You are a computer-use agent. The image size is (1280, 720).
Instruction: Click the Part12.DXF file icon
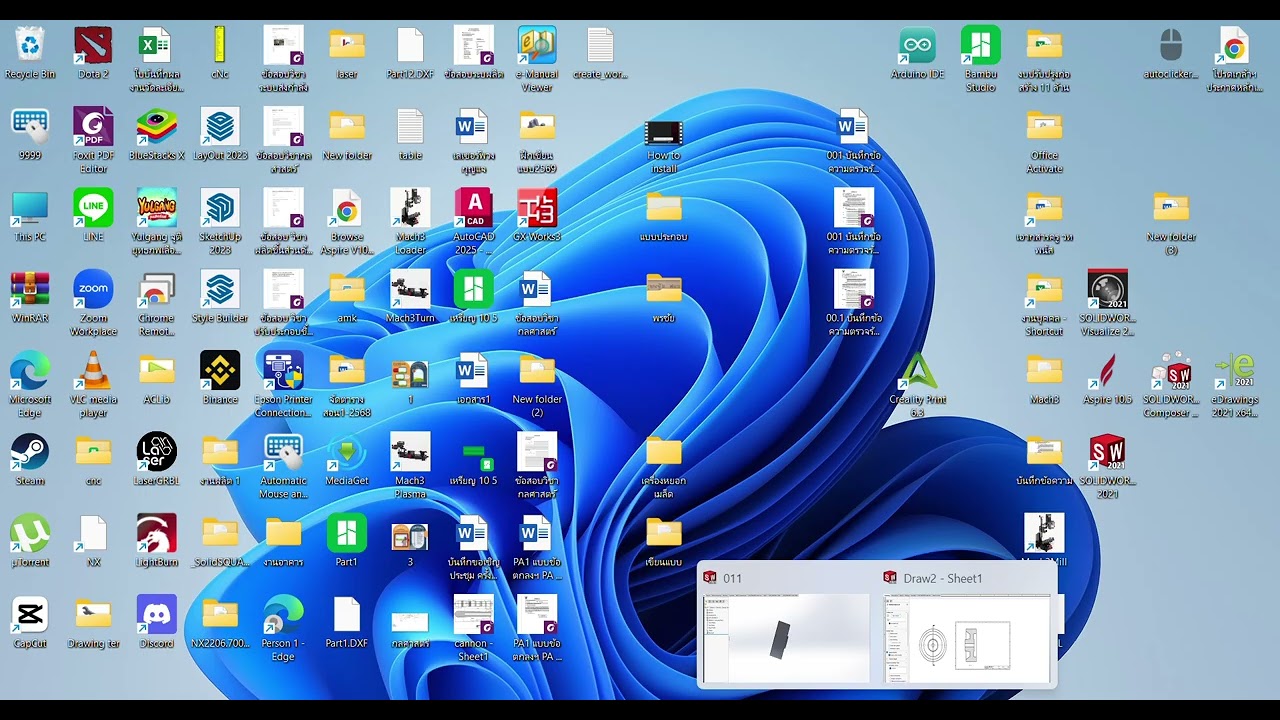click(x=410, y=53)
